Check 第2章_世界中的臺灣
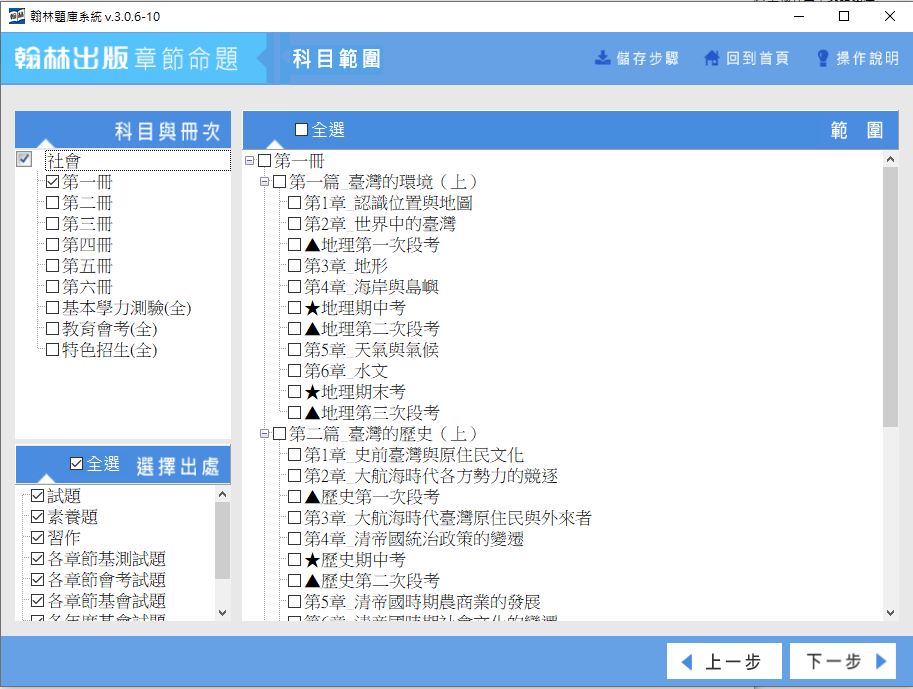This screenshot has width=913, height=689. click(295, 224)
